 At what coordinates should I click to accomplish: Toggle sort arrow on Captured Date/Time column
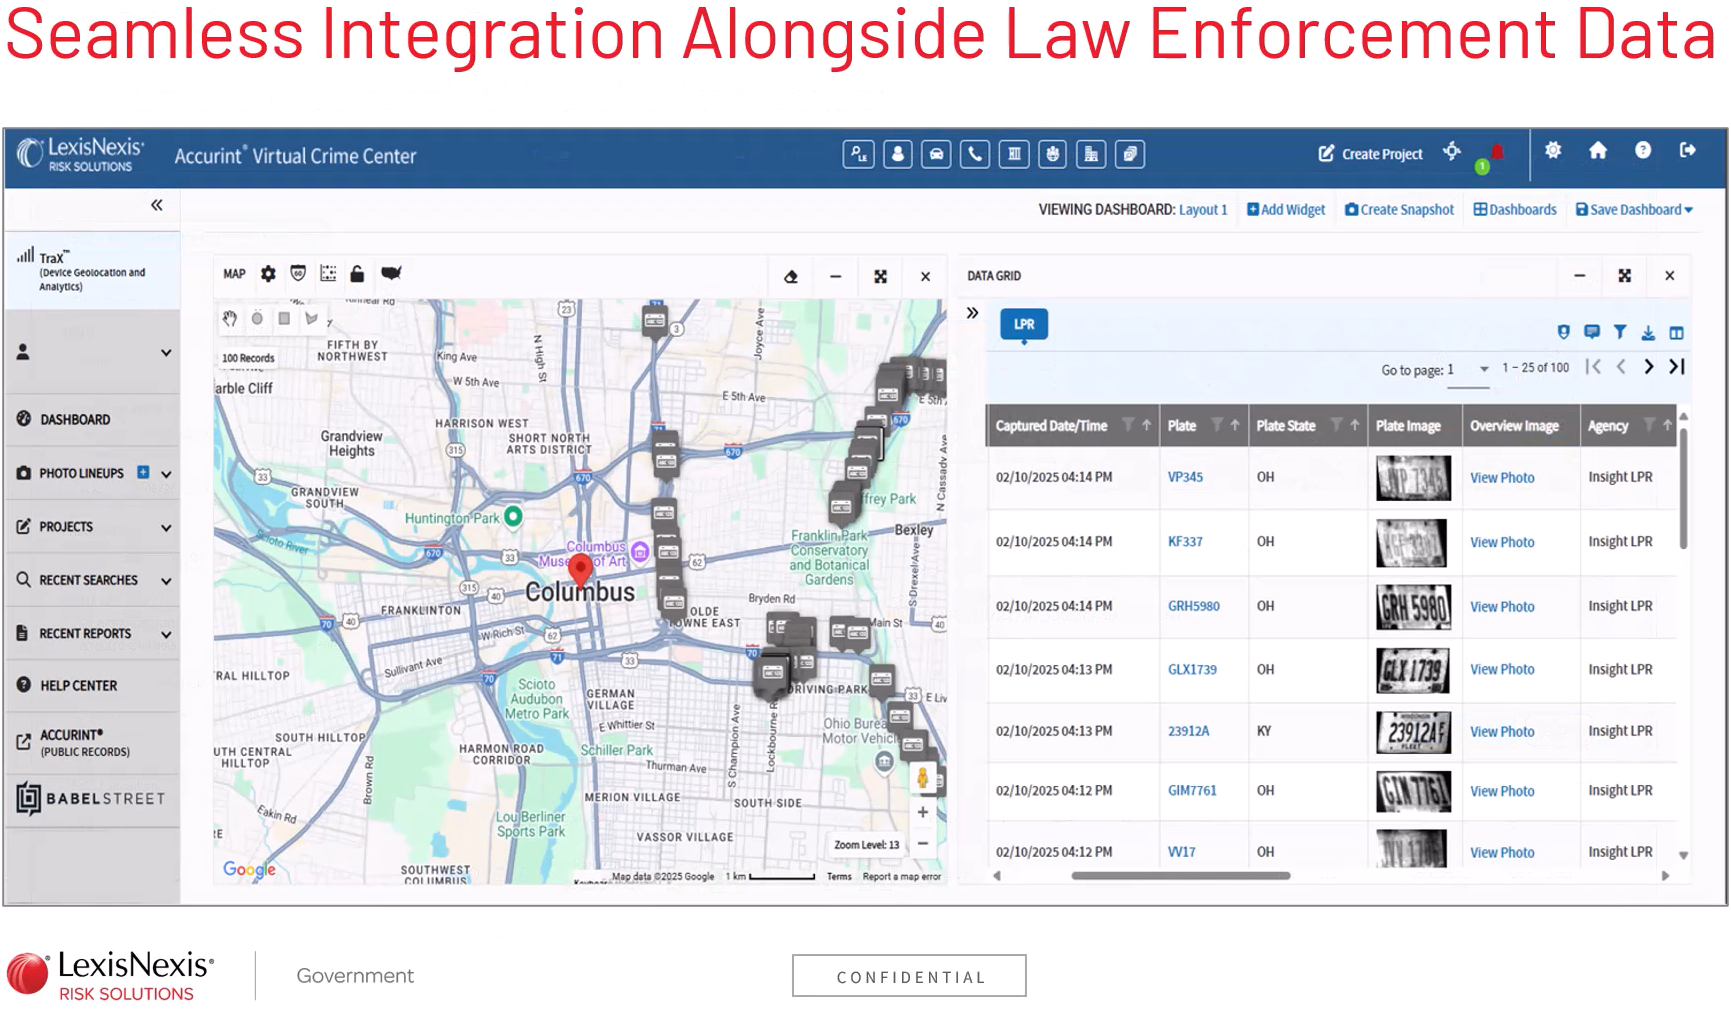coord(1147,425)
